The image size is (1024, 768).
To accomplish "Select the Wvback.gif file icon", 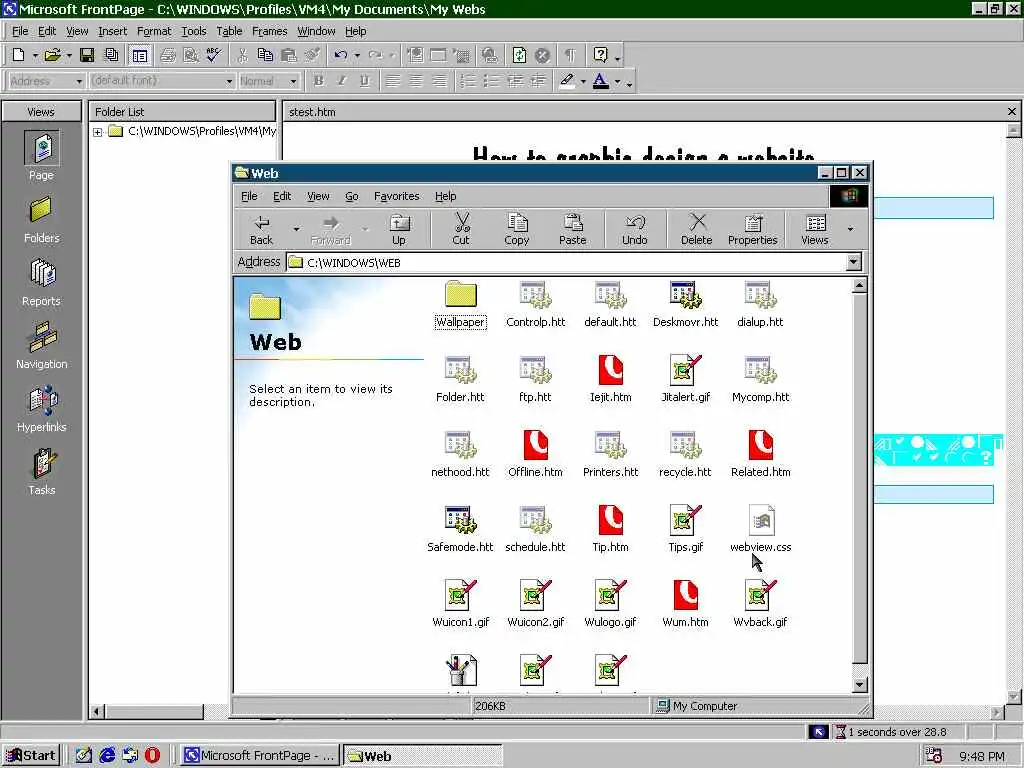I will tap(760, 604).
